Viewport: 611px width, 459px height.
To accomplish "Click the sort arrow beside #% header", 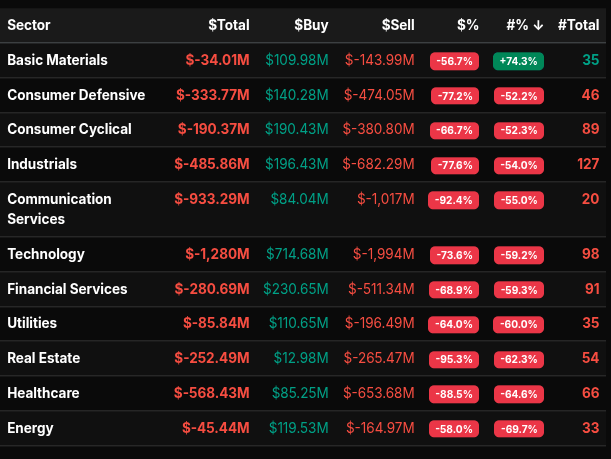I will pos(538,25).
